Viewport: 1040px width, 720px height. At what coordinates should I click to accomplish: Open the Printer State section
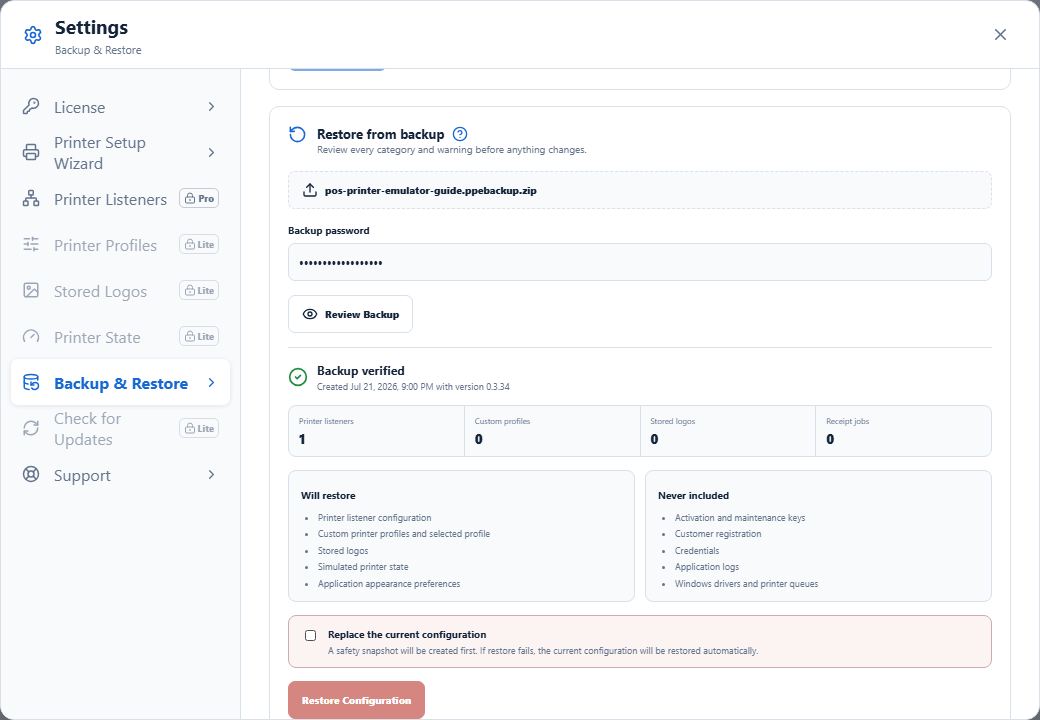120,337
